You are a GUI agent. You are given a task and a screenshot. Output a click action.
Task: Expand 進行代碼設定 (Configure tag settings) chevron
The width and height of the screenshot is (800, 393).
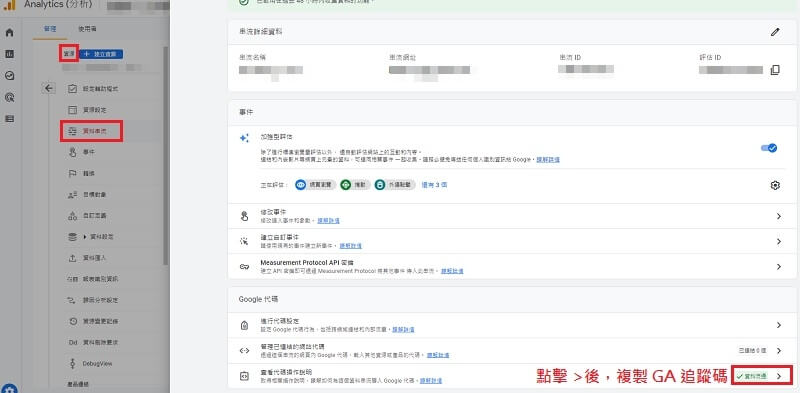[x=779, y=325]
